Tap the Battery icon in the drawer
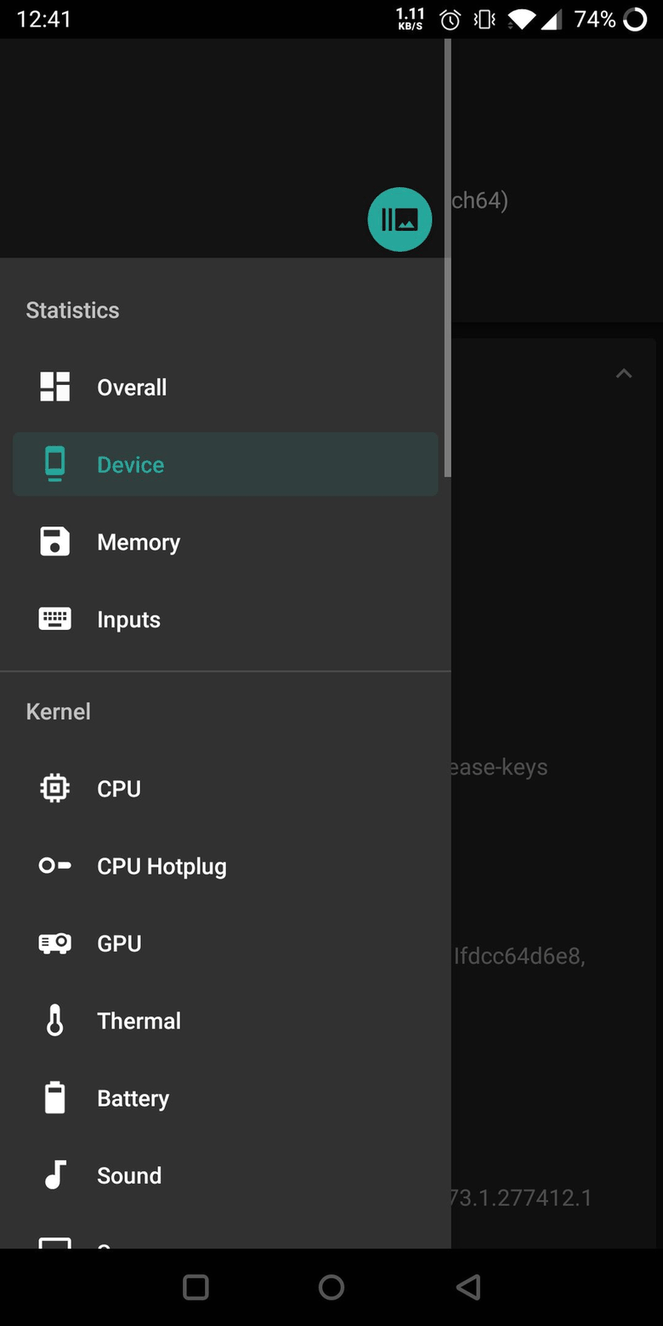 tap(55, 1098)
